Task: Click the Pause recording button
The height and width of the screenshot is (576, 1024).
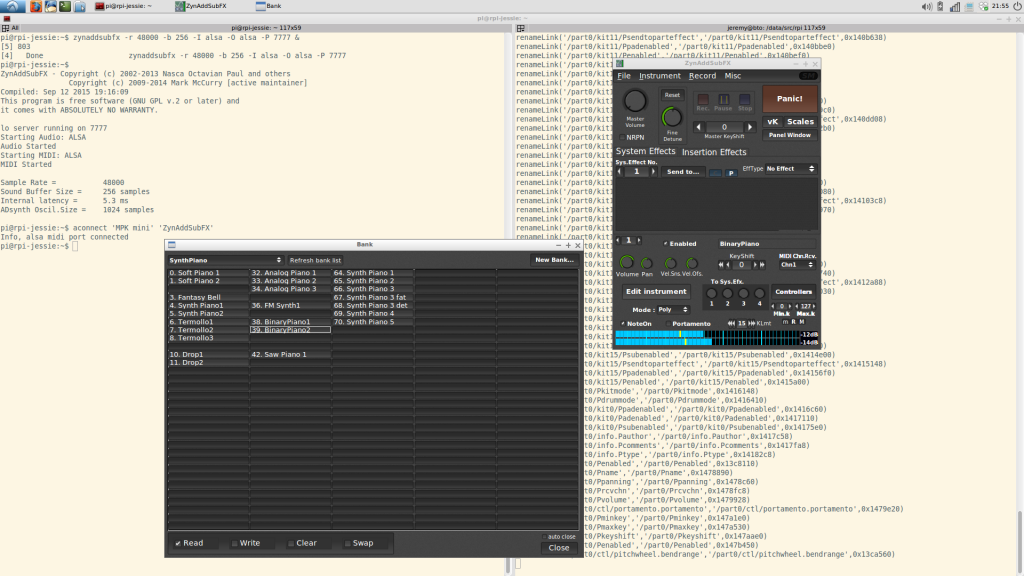Action: [x=724, y=100]
